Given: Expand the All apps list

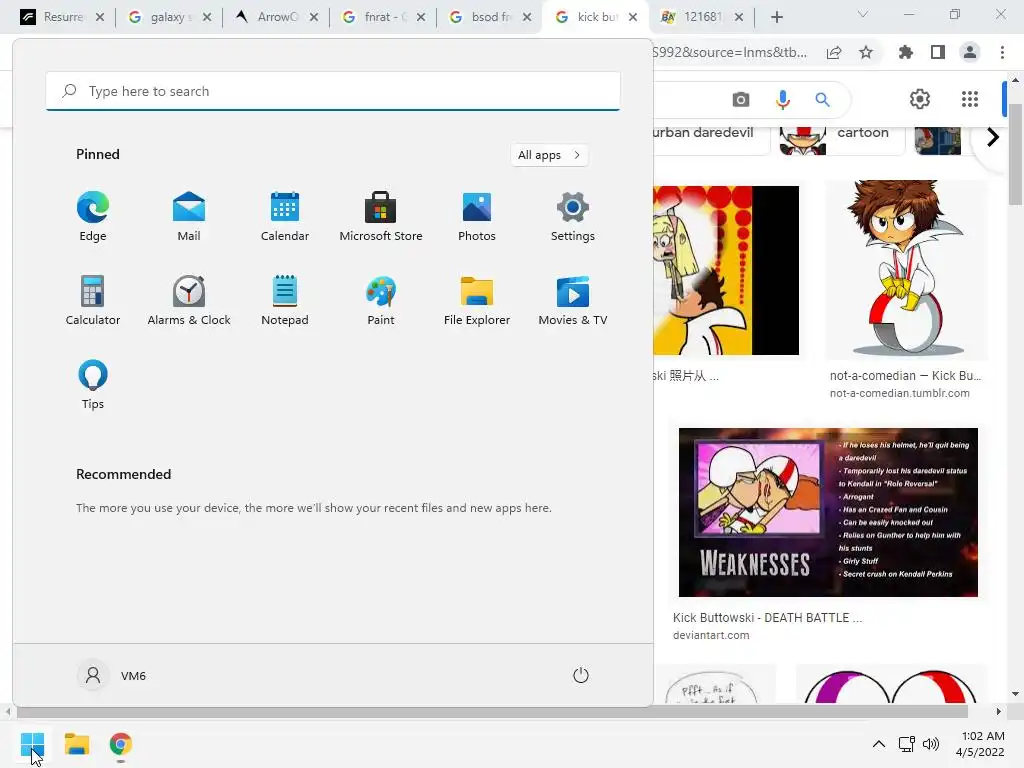Looking at the screenshot, I should pyautogui.click(x=549, y=155).
